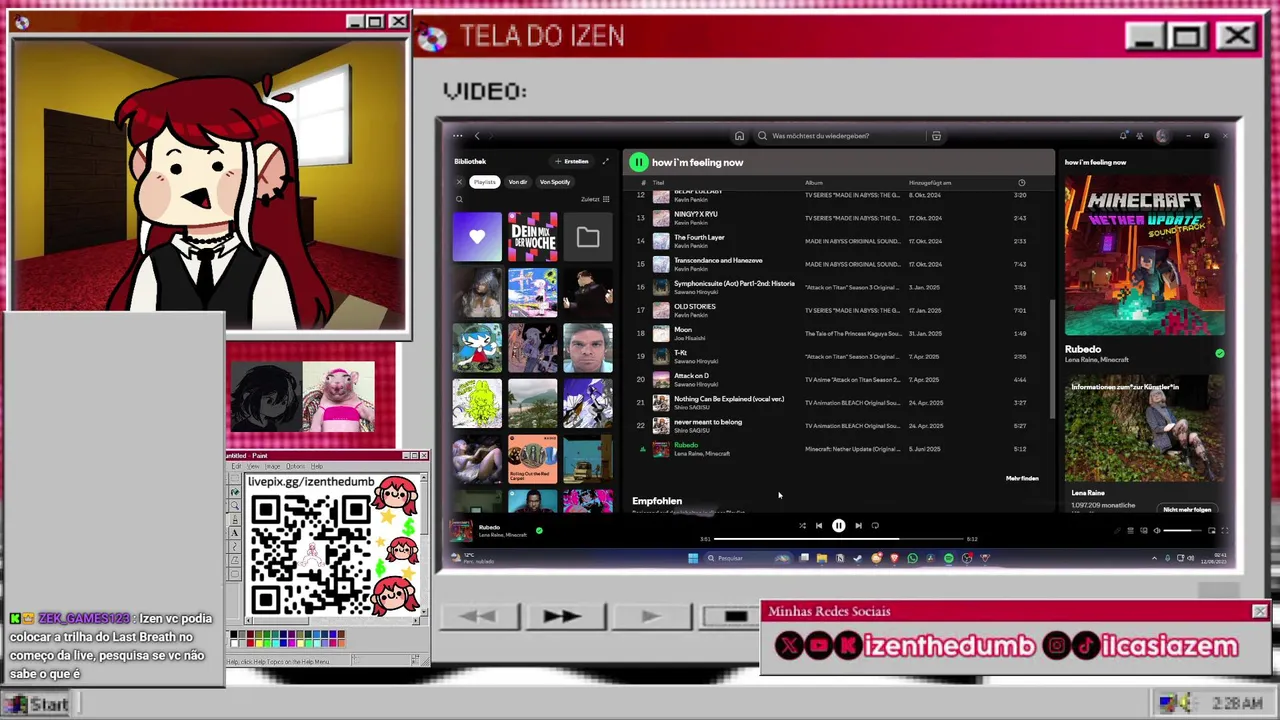Viewport: 1280px width, 720px height.
Task: Go back with the Spotify back arrow
Action: (x=477, y=136)
